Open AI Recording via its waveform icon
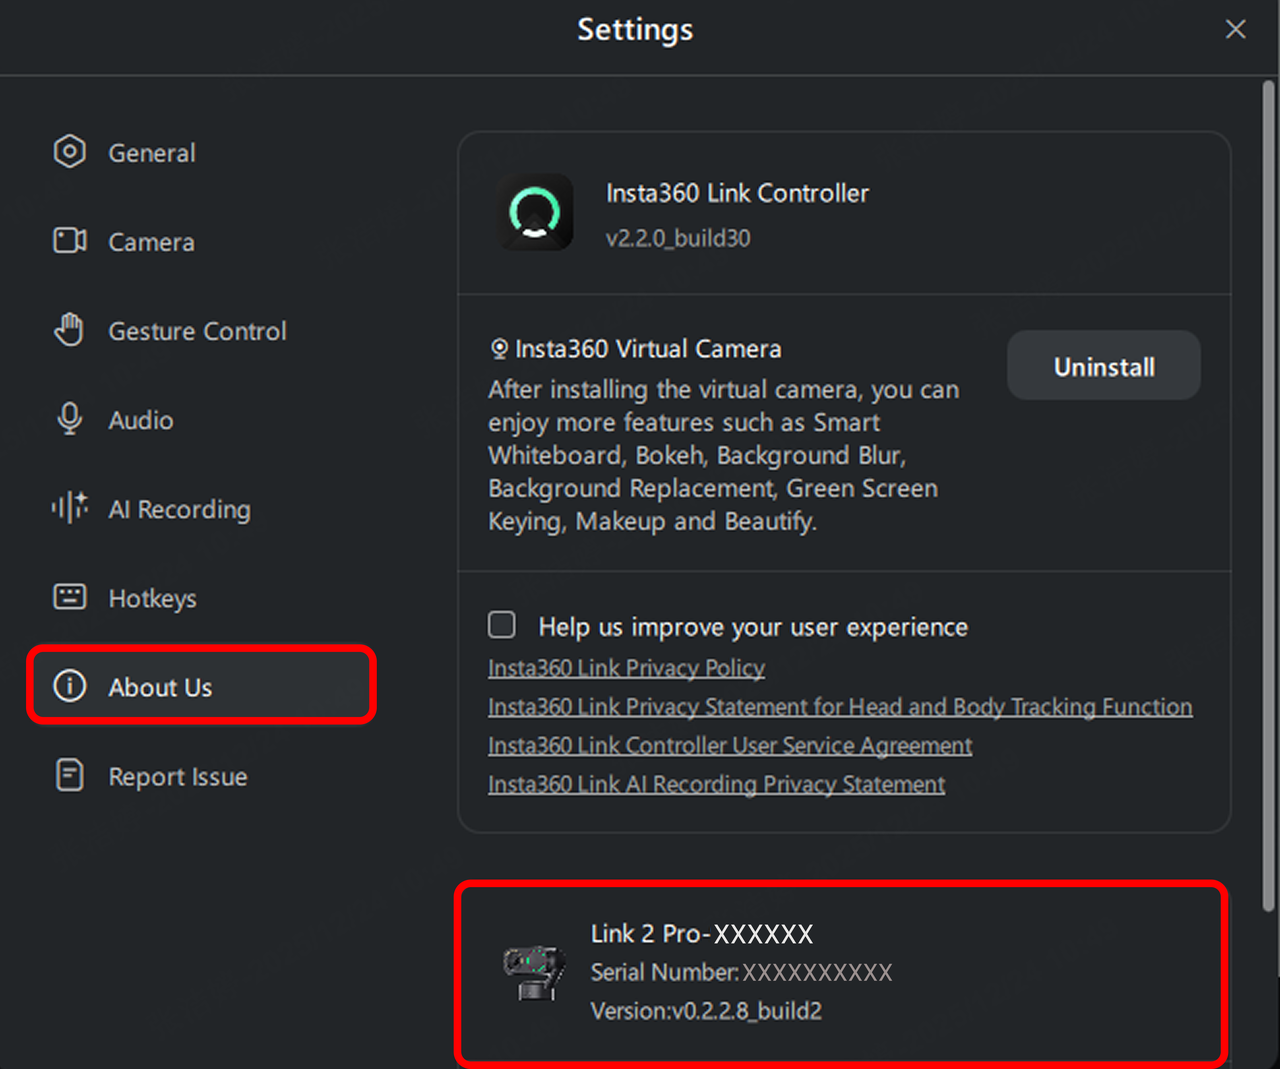 [x=69, y=508]
